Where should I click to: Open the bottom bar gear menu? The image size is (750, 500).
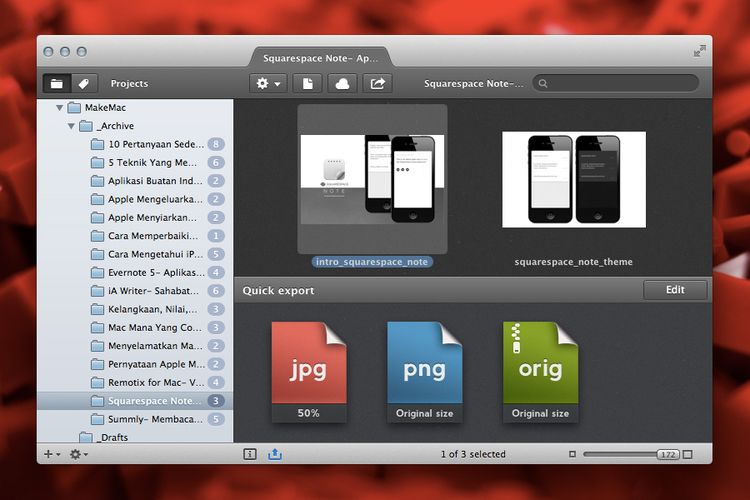click(x=78, y=454)
